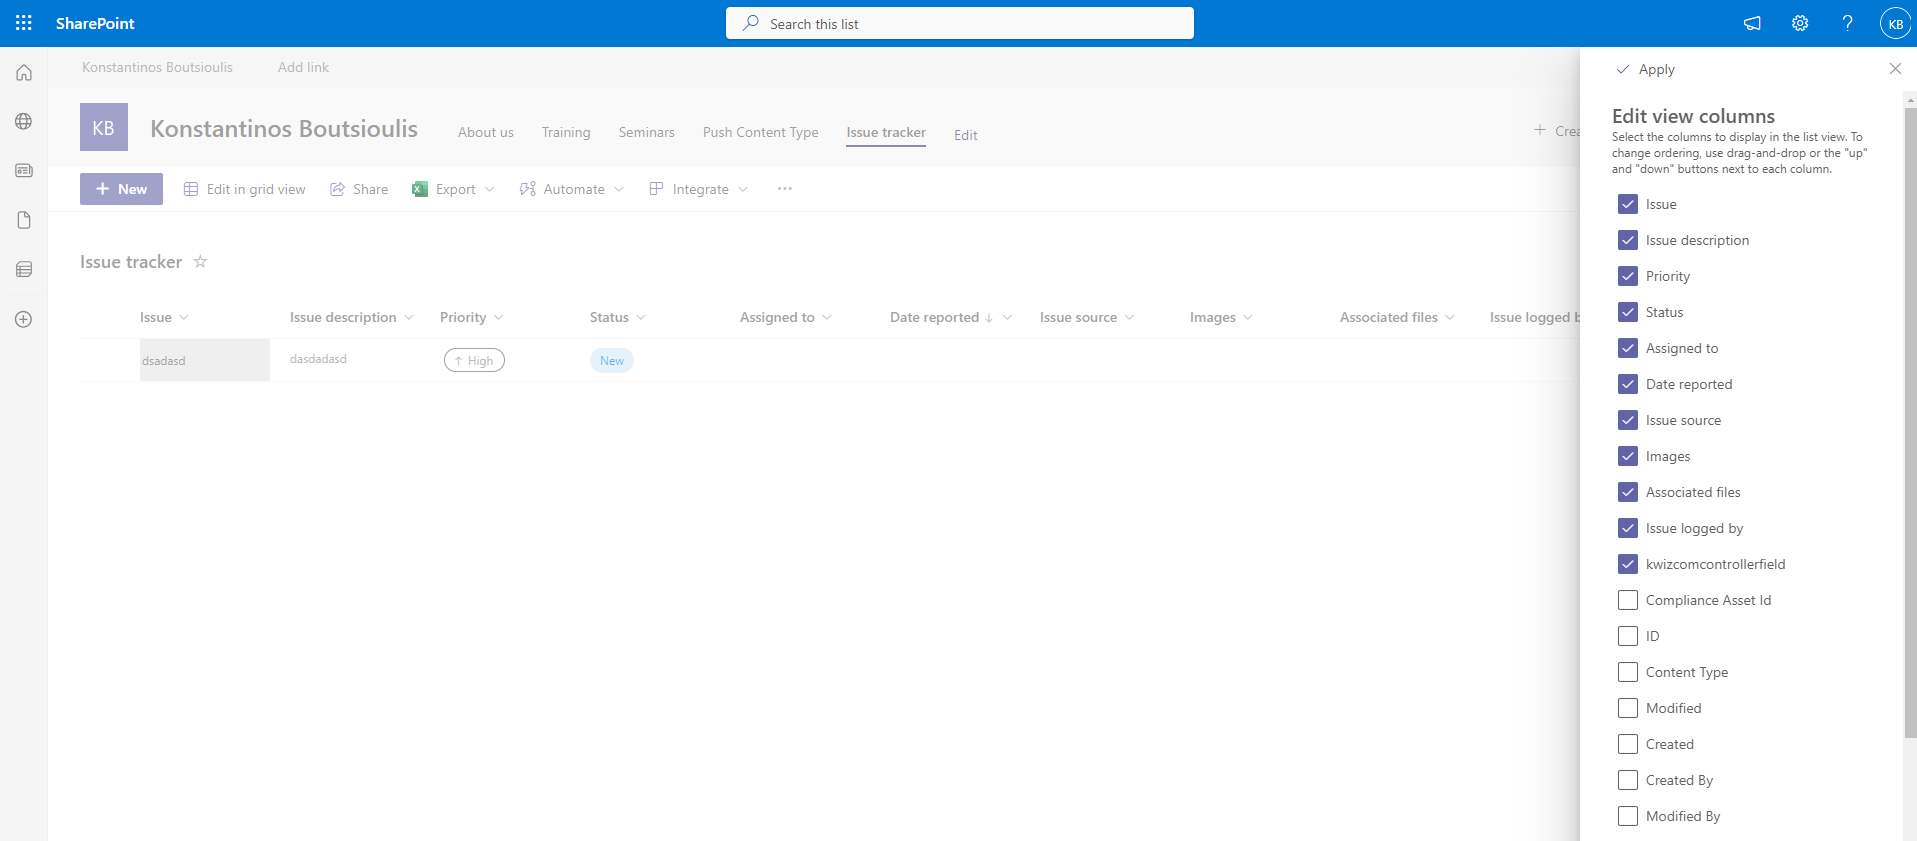This screenshot has height=841, width=1917.
Task: Click the Add link option
Action: point(303,67)
